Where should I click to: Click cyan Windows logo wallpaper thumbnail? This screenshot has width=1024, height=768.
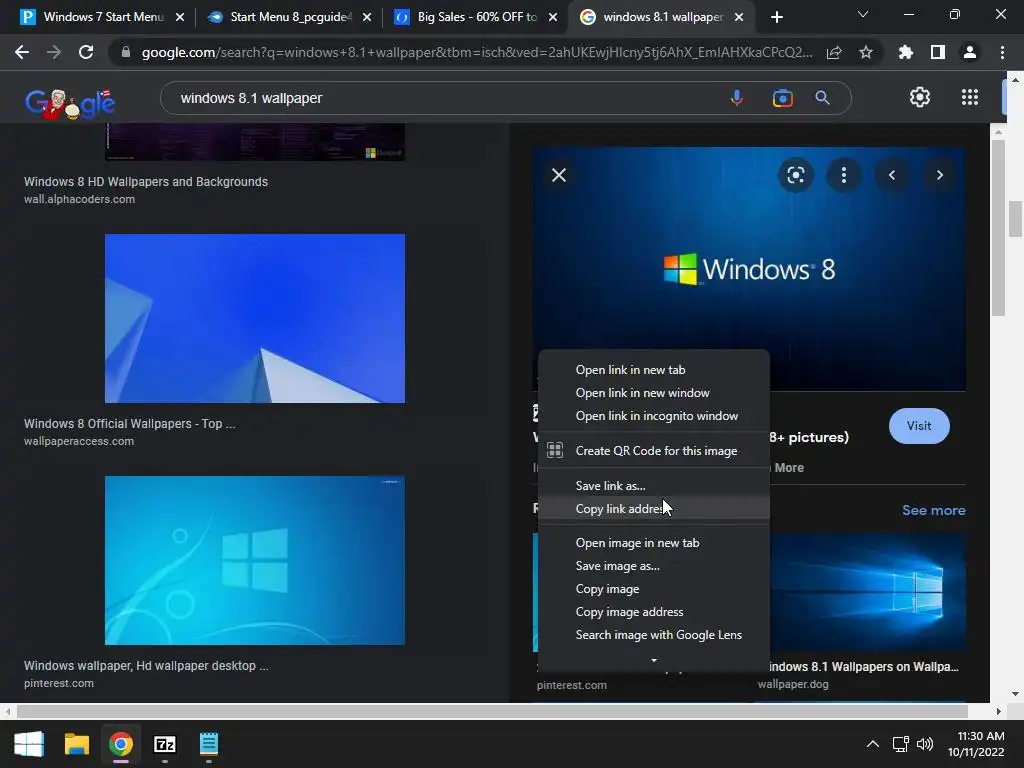pyautogui.click(x=255, y=560)
